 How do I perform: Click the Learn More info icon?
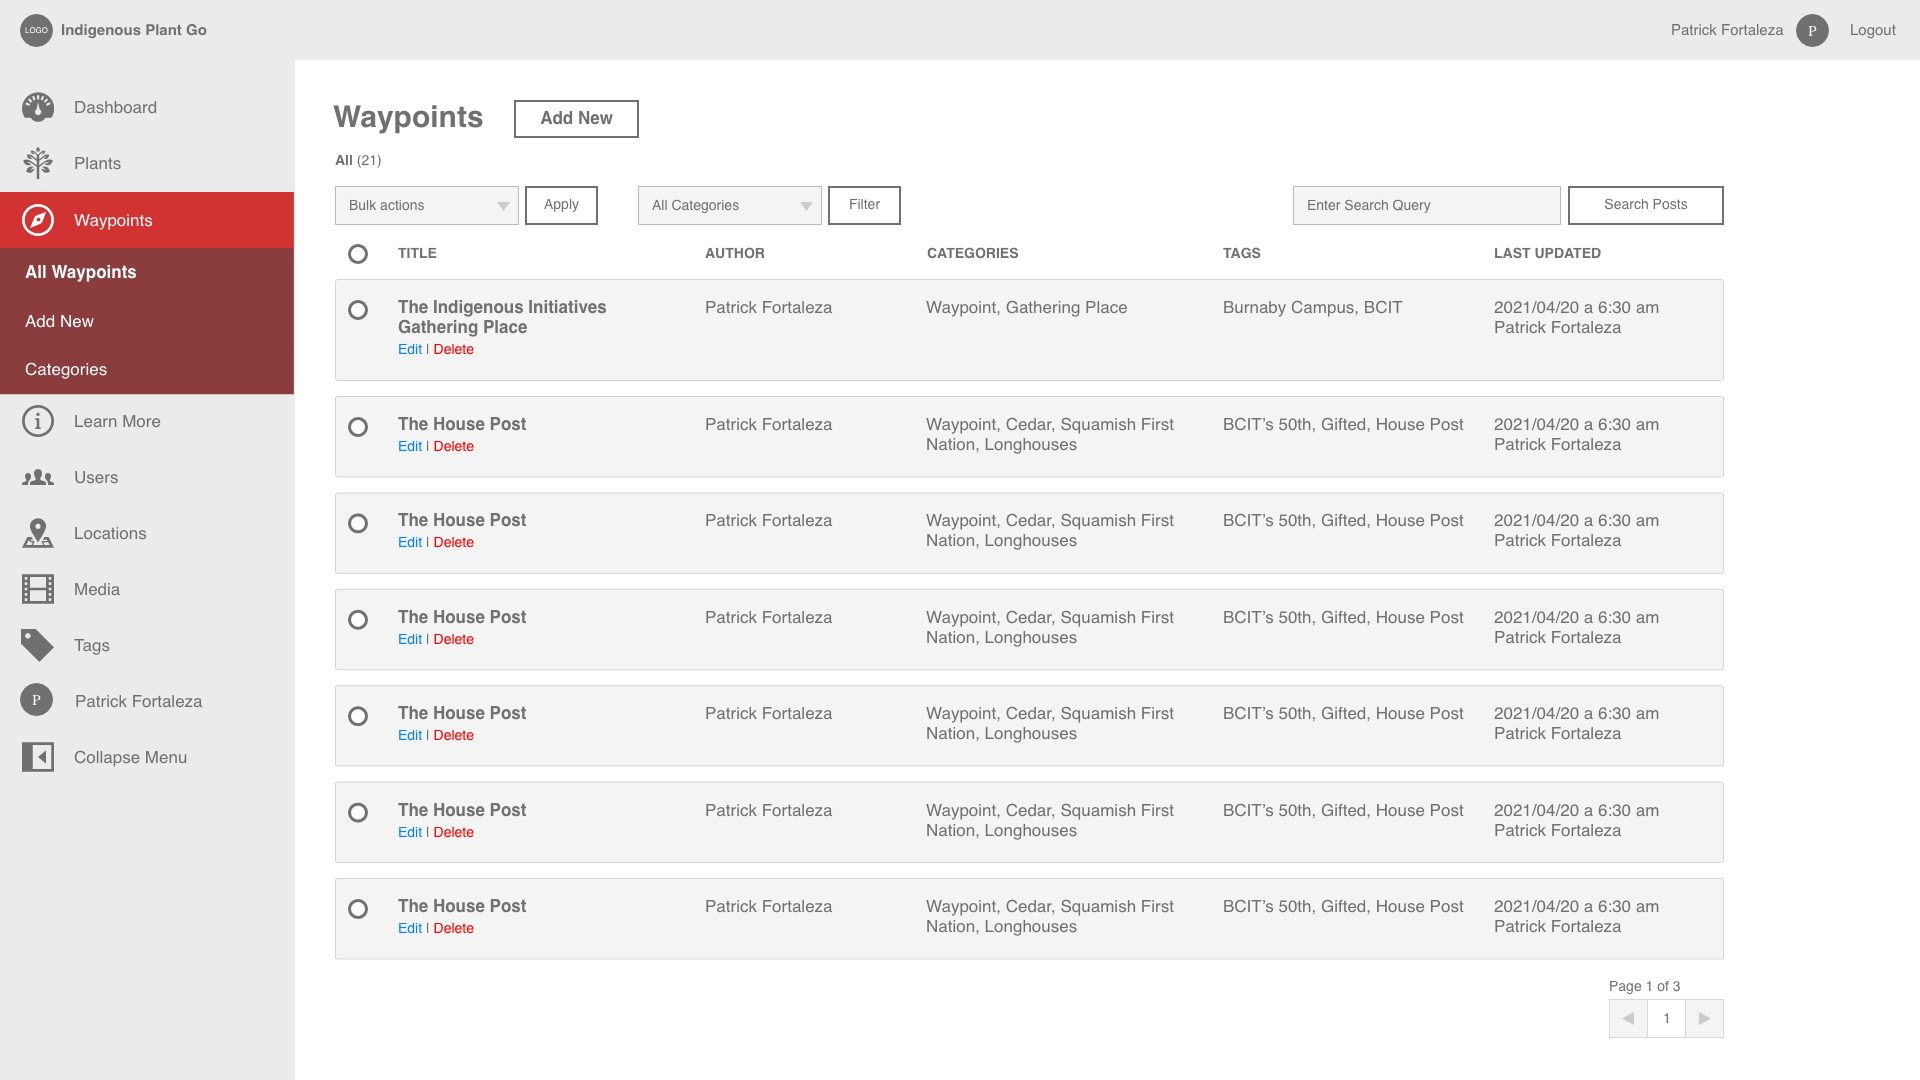[x=38, y=421]
